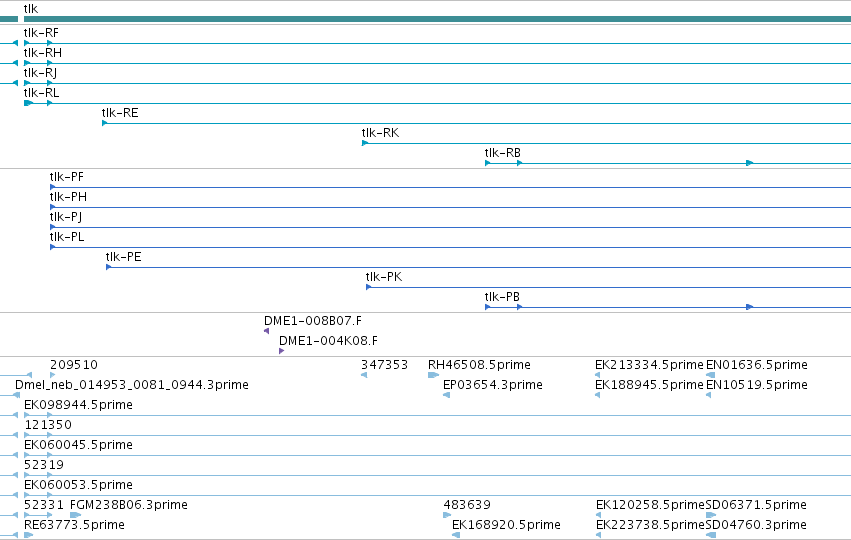
Task: Click the EK168920.5prime arrow glyph
Action: (x=456, y=535)
